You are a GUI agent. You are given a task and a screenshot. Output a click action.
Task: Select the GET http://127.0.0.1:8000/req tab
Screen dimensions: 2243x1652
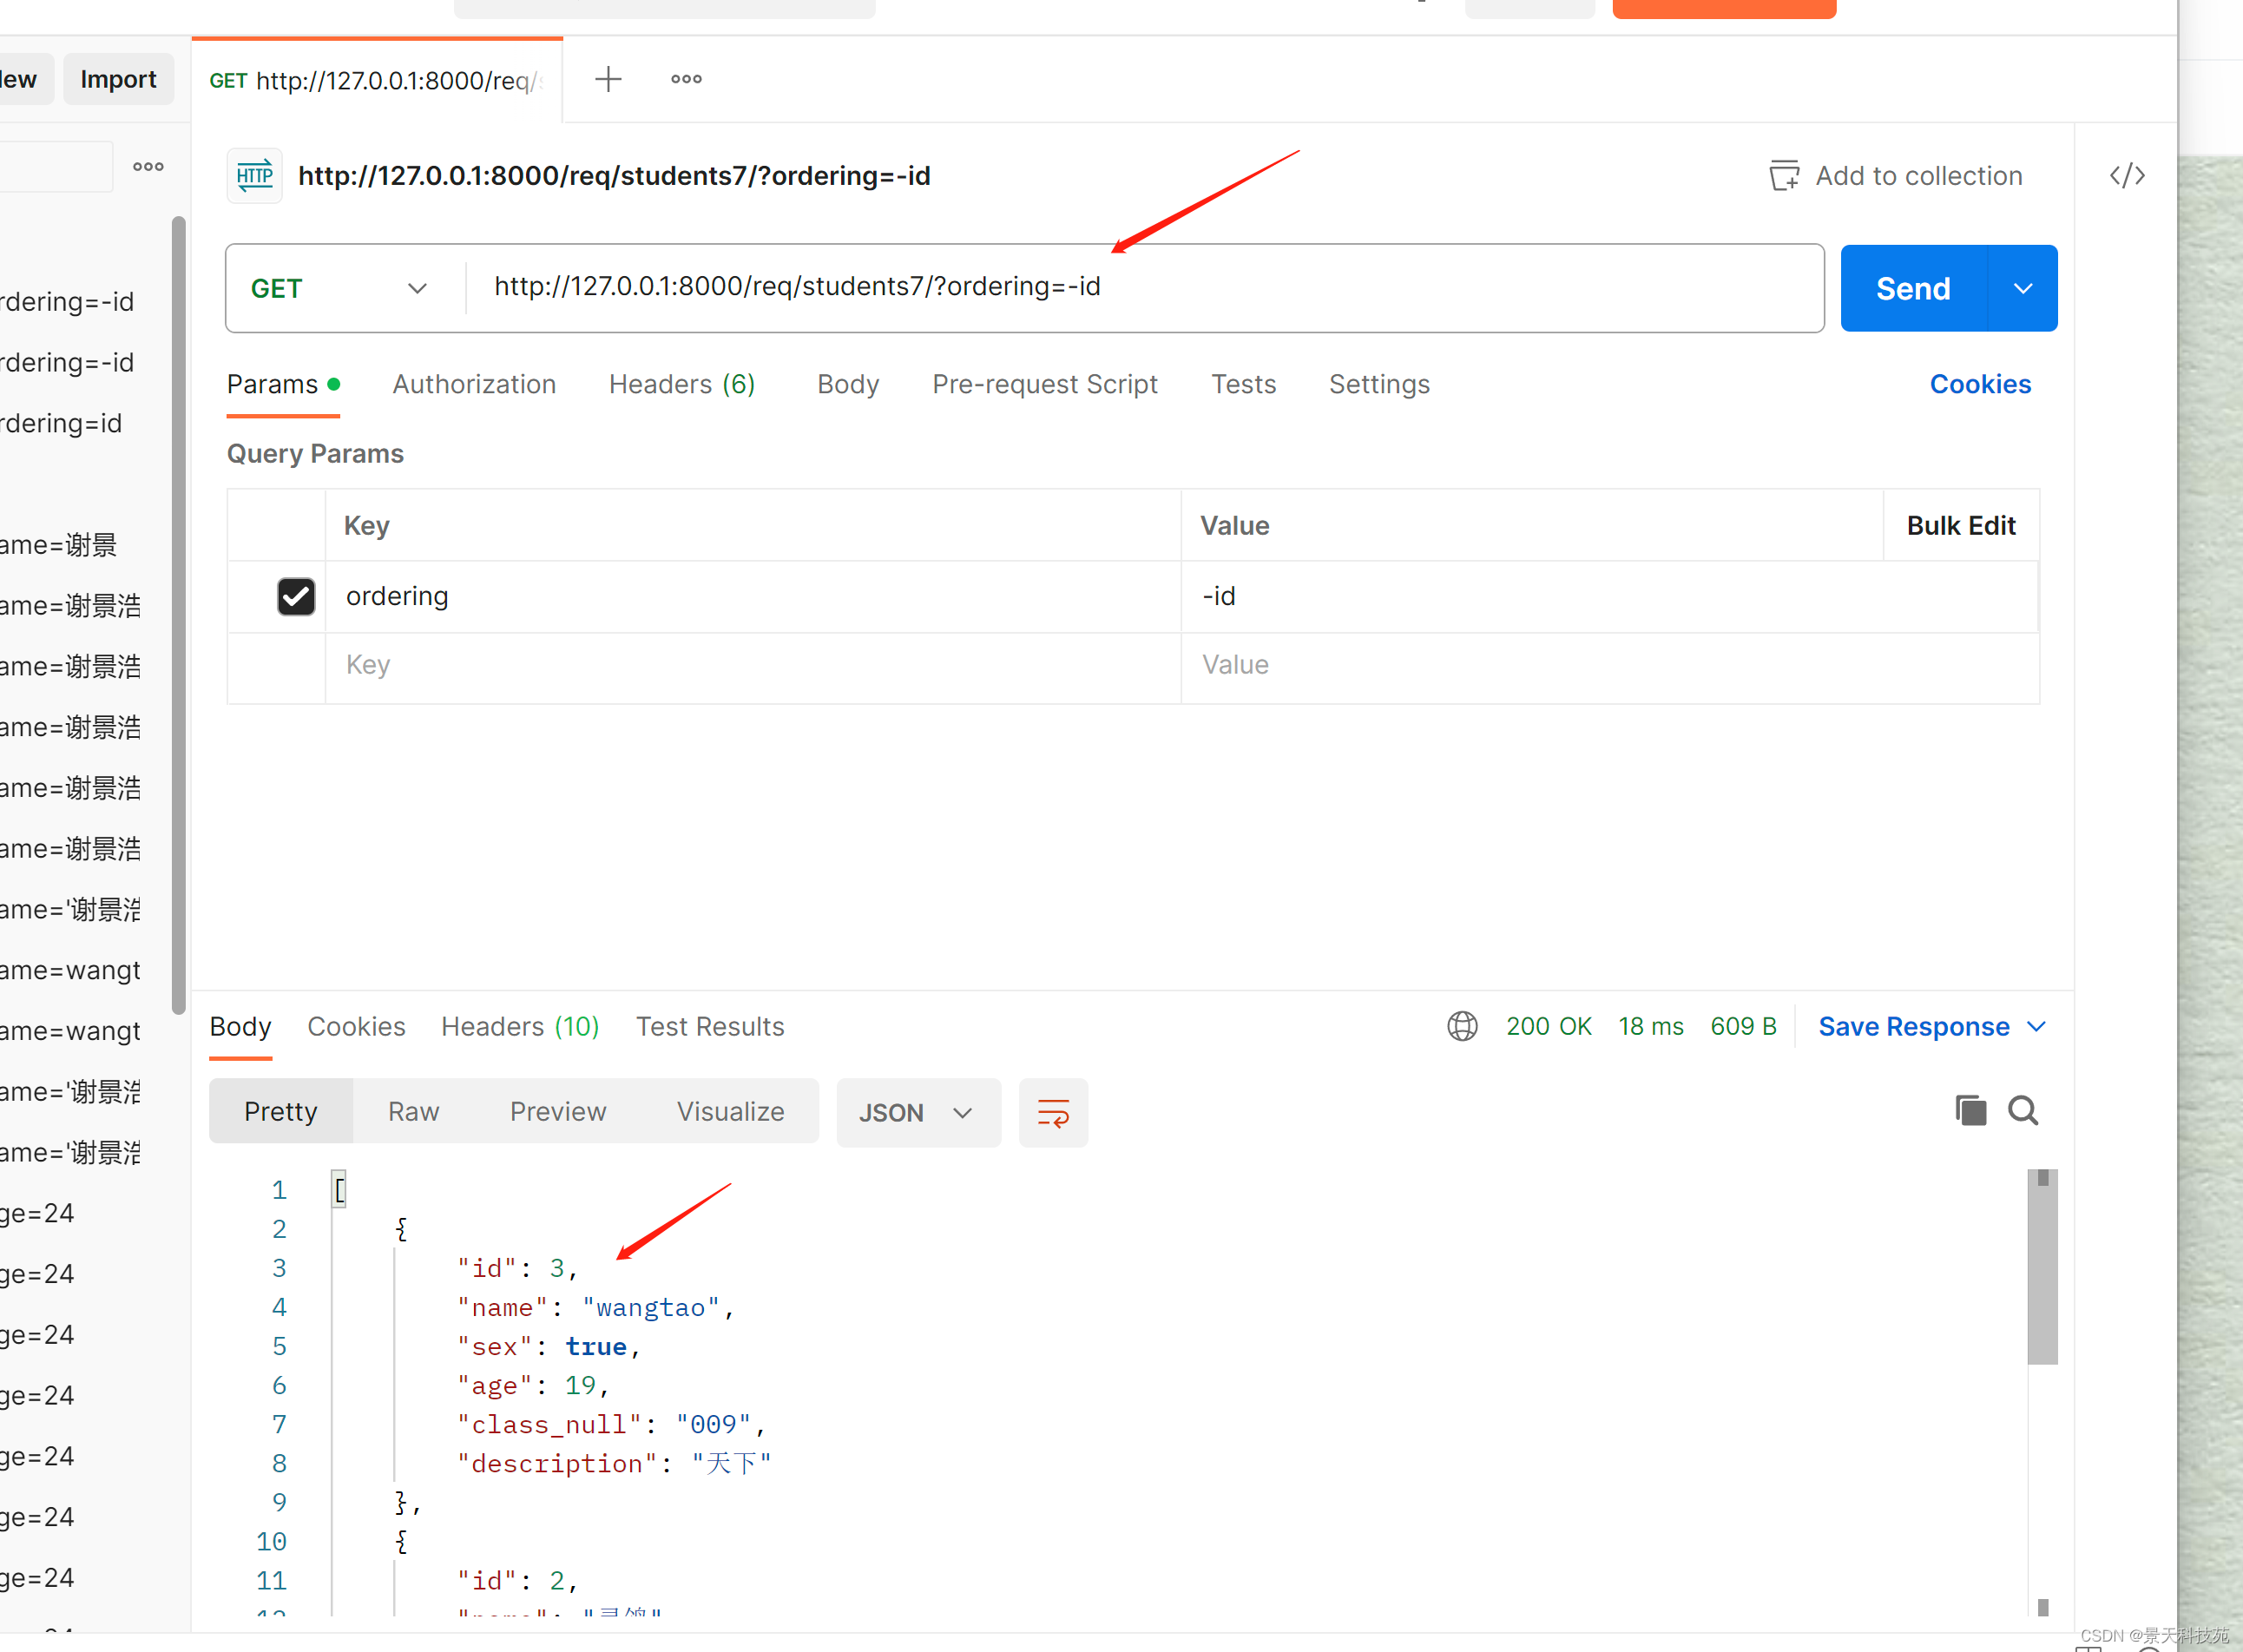[377, 80]
